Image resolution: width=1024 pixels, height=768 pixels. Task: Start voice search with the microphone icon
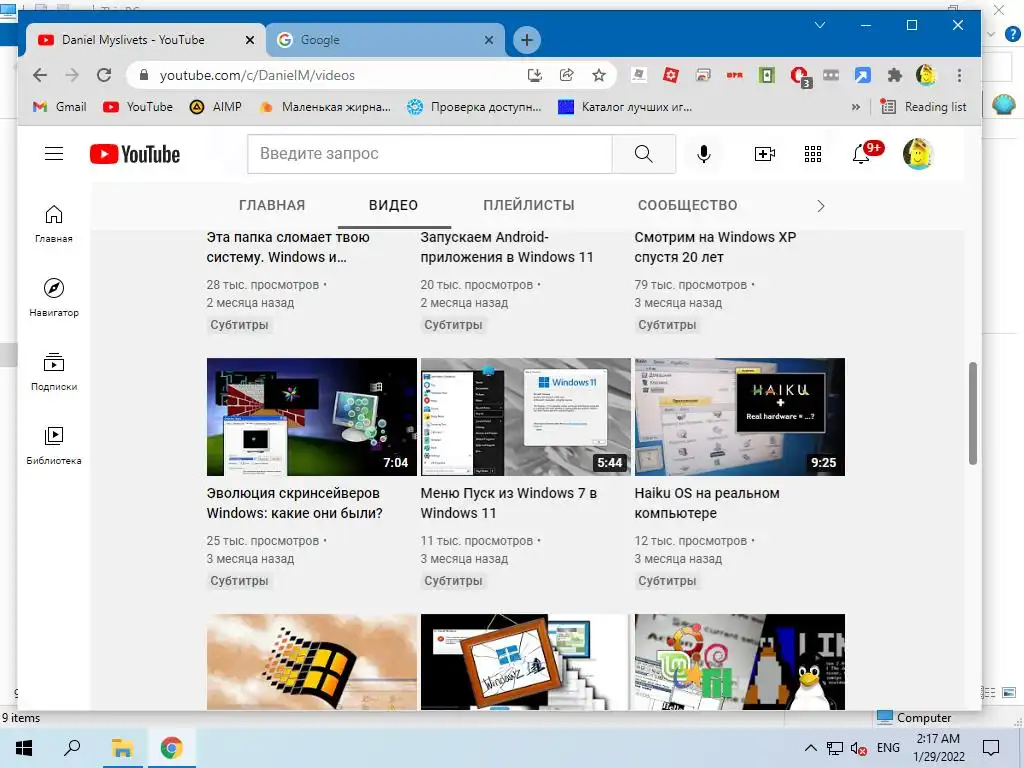tap(703, 154)
